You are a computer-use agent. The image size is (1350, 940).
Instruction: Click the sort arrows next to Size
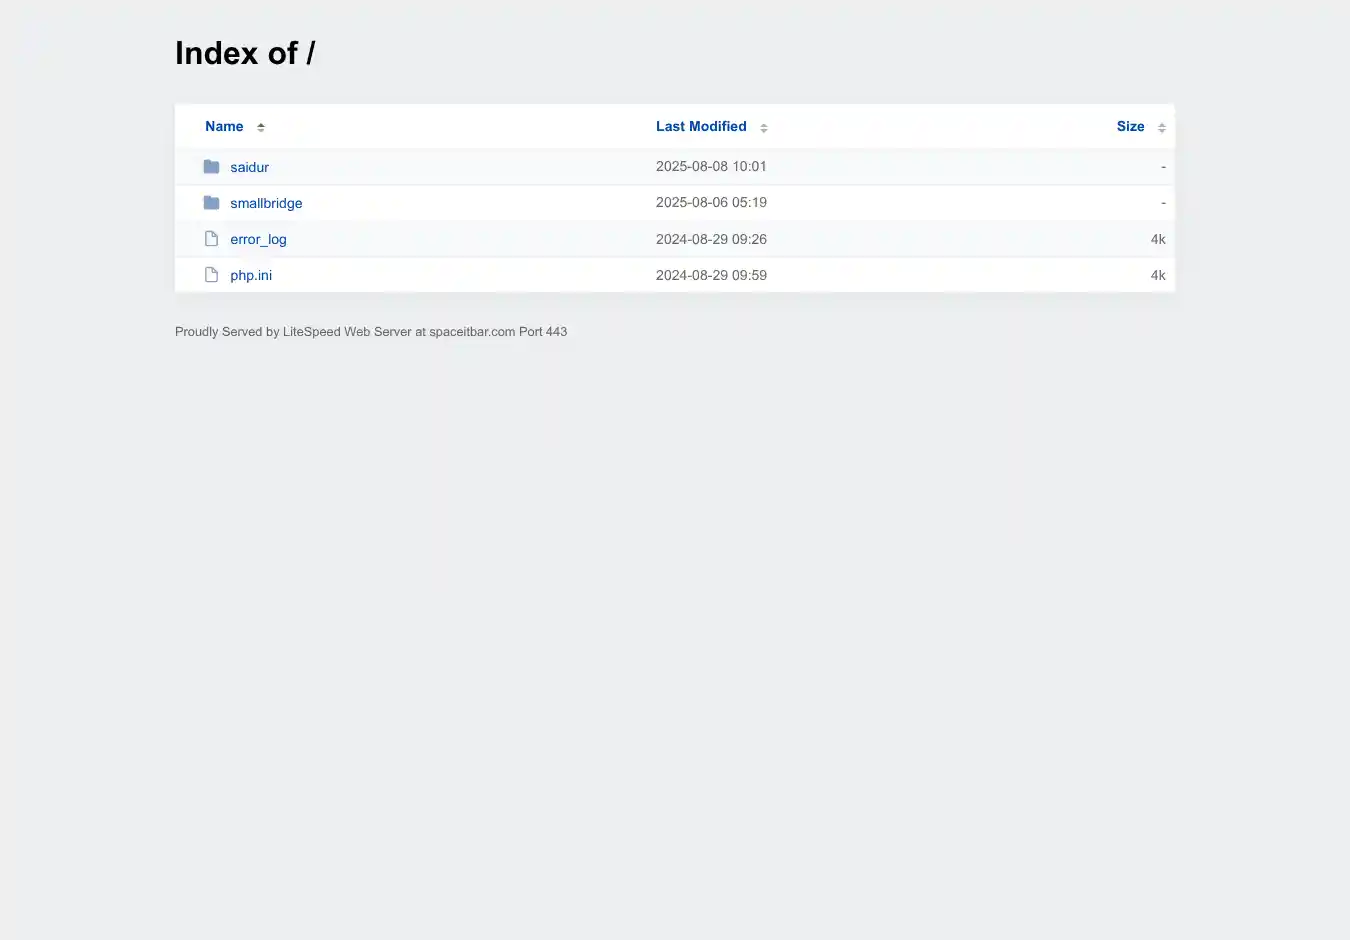coord(1161,128)
